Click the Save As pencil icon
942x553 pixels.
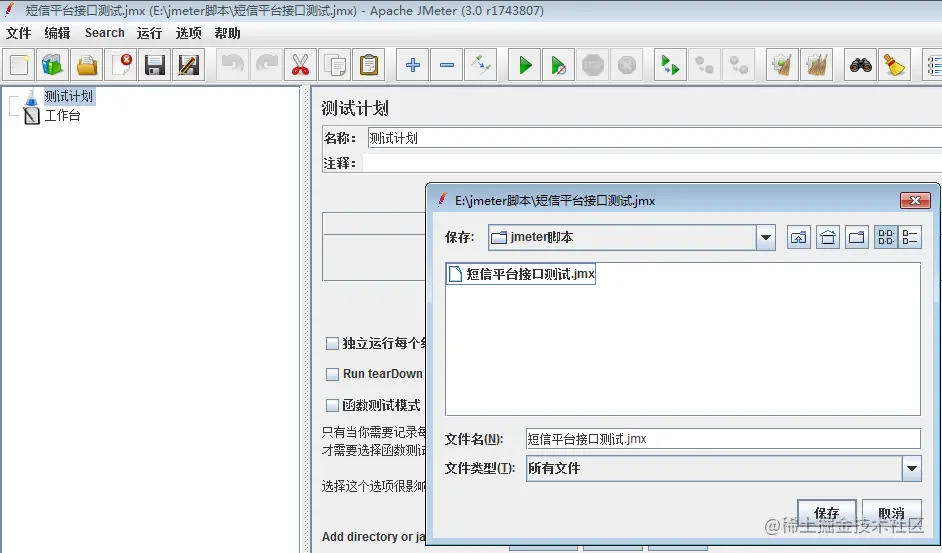click(x=189, y=64)
